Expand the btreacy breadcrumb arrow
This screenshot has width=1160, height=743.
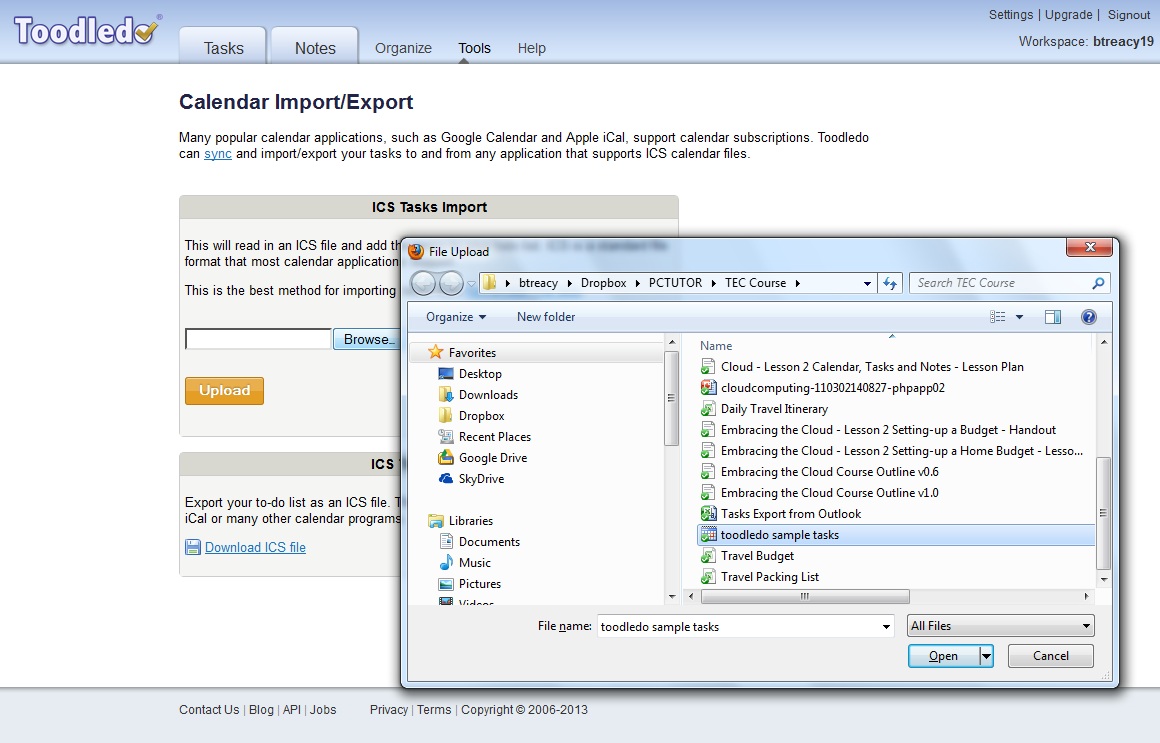[x=569, y=283]
